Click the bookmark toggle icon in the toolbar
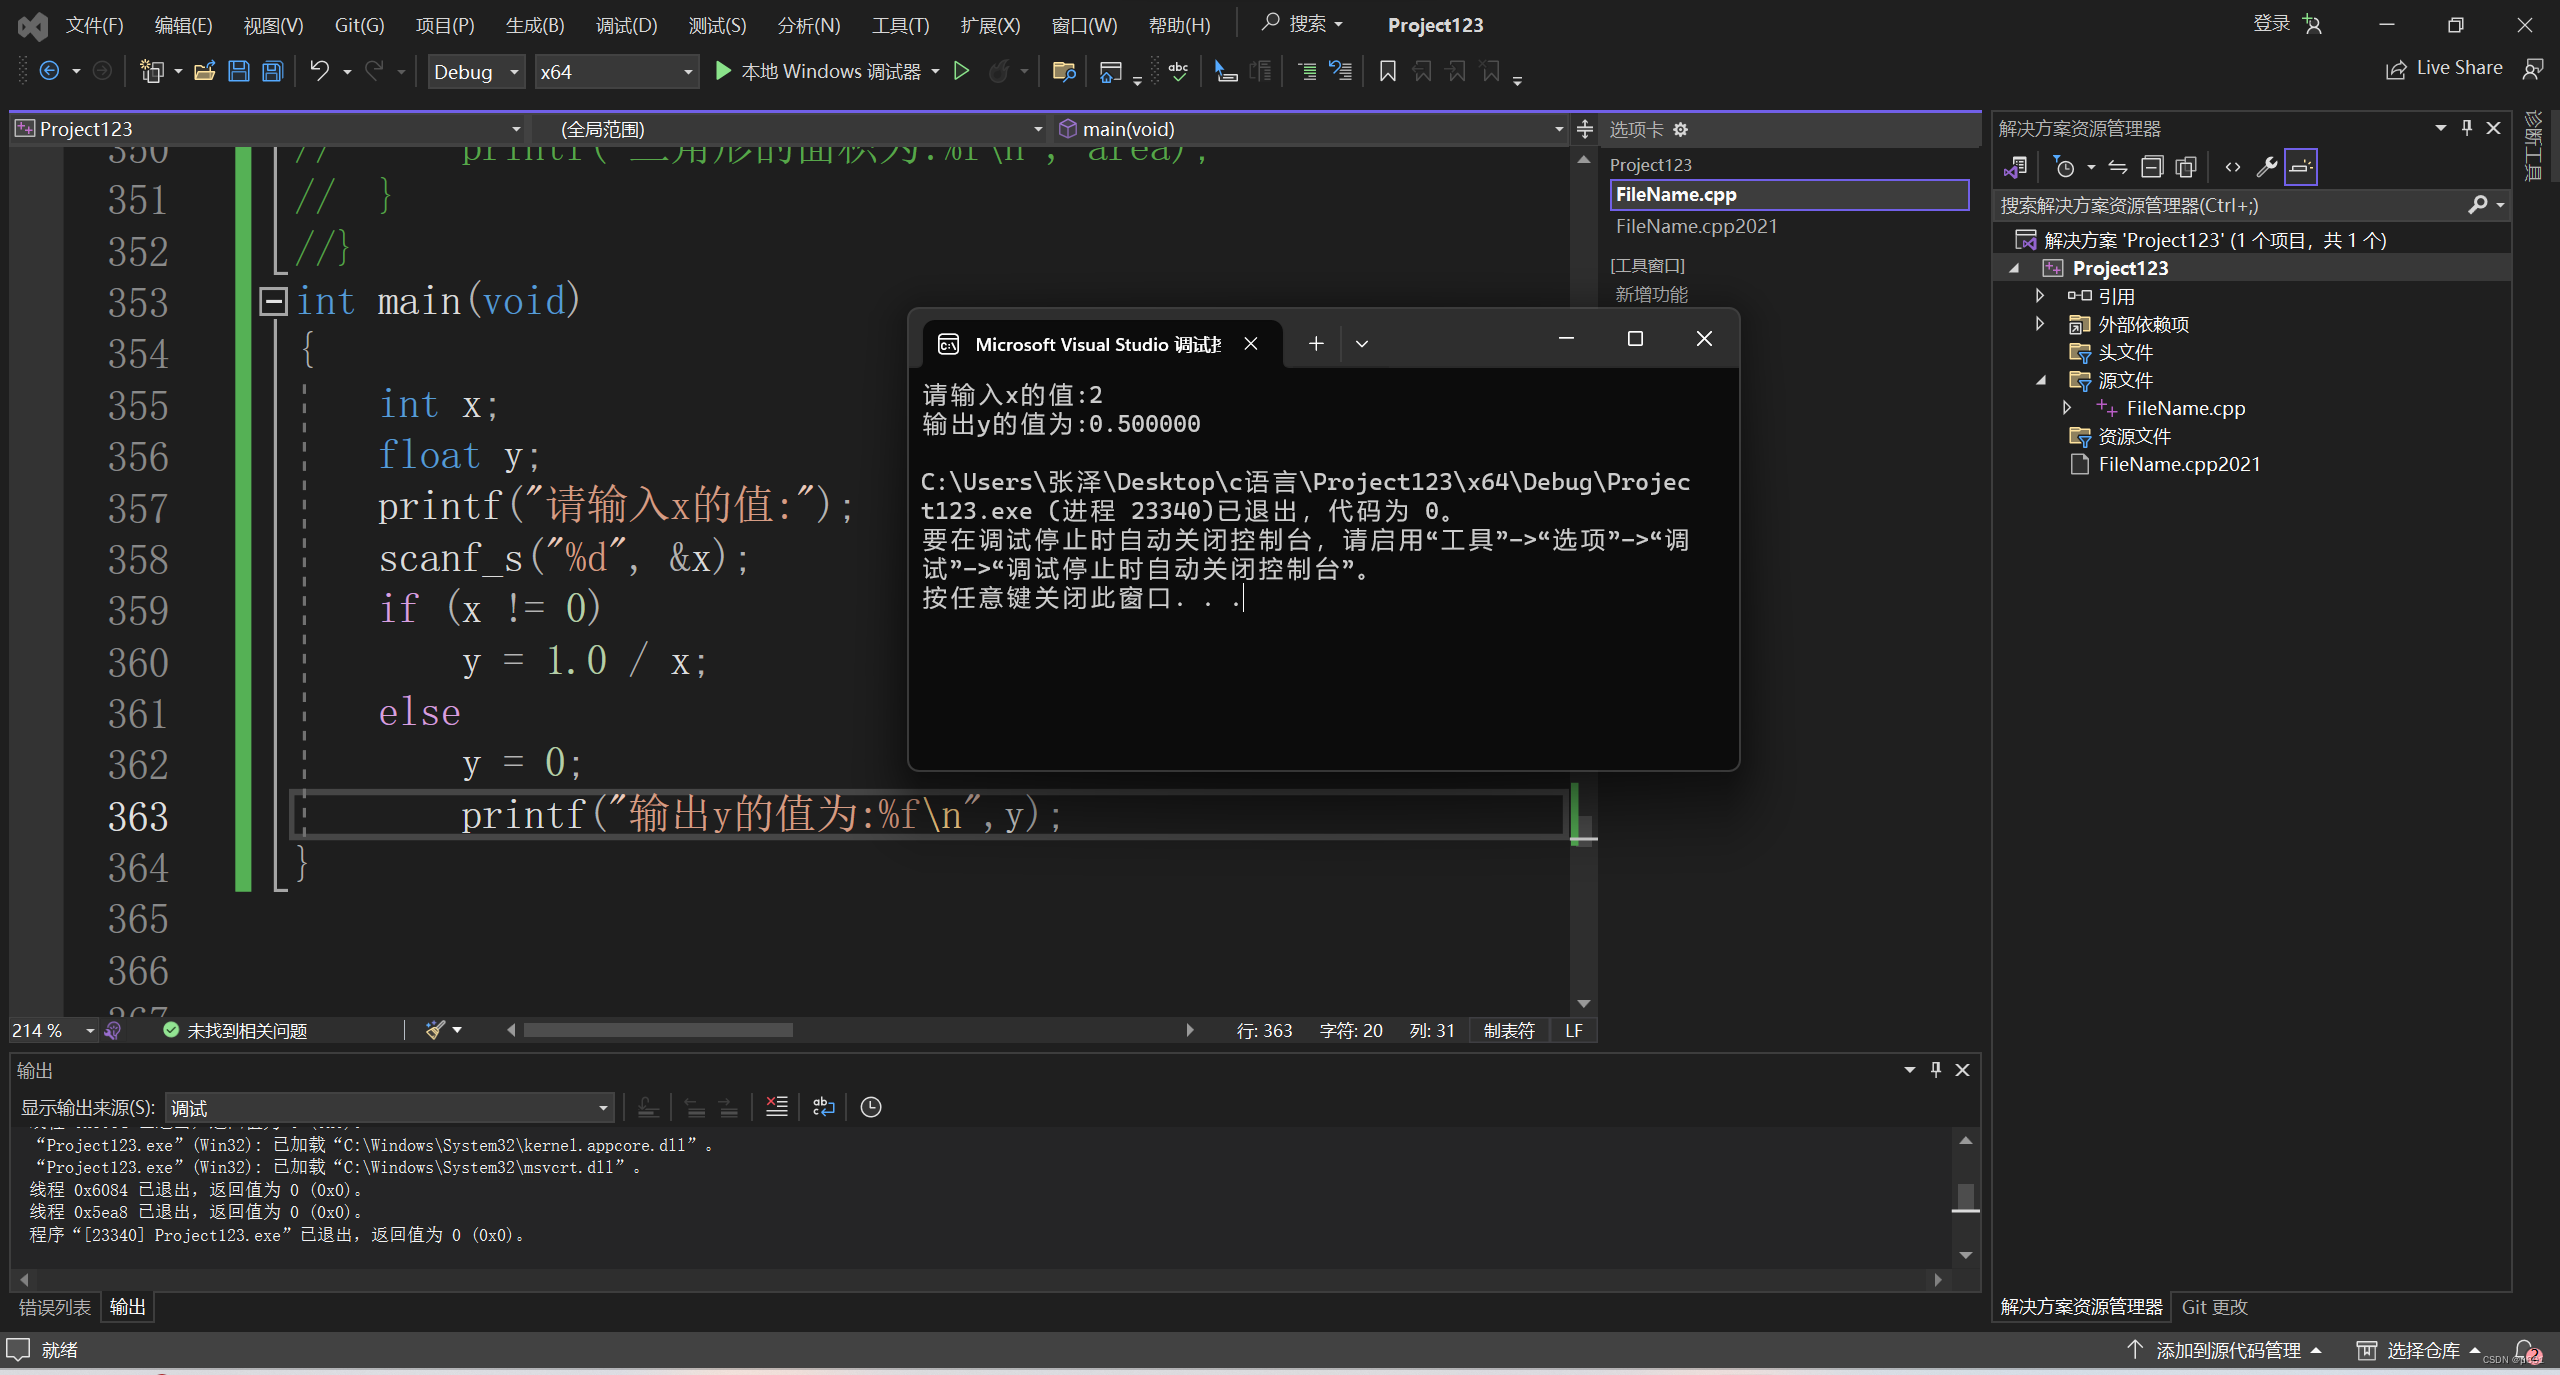 (x=1387, y=71)
